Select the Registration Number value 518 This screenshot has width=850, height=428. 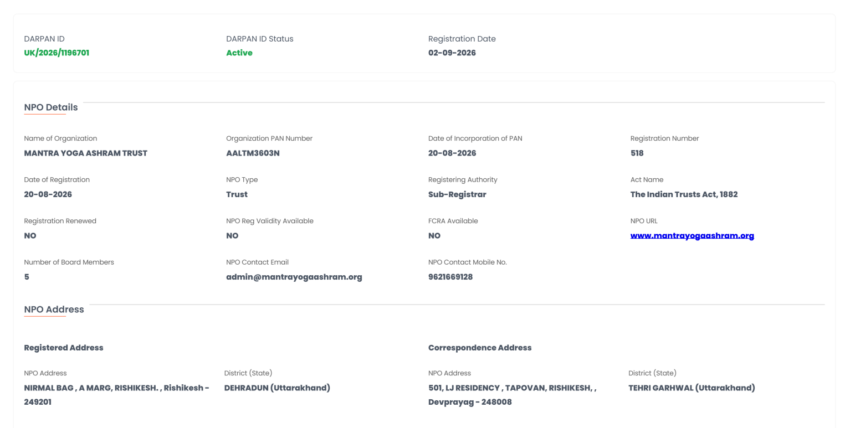[x=637, y=153]
